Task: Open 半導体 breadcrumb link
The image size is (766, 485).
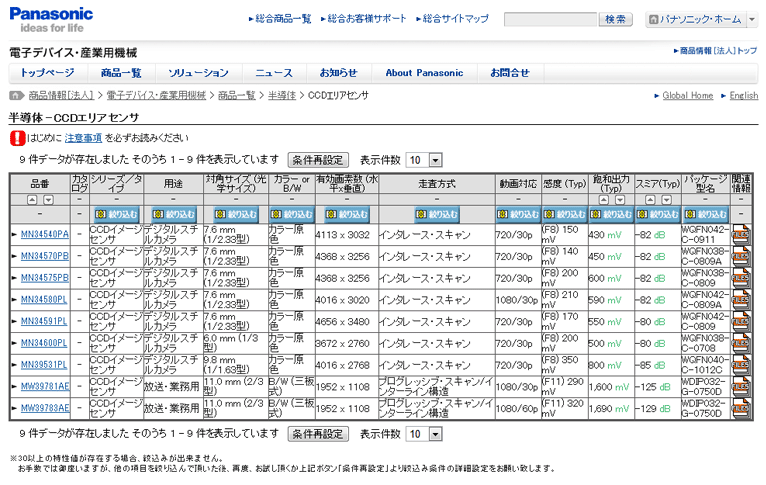Action: pos(282,96)
